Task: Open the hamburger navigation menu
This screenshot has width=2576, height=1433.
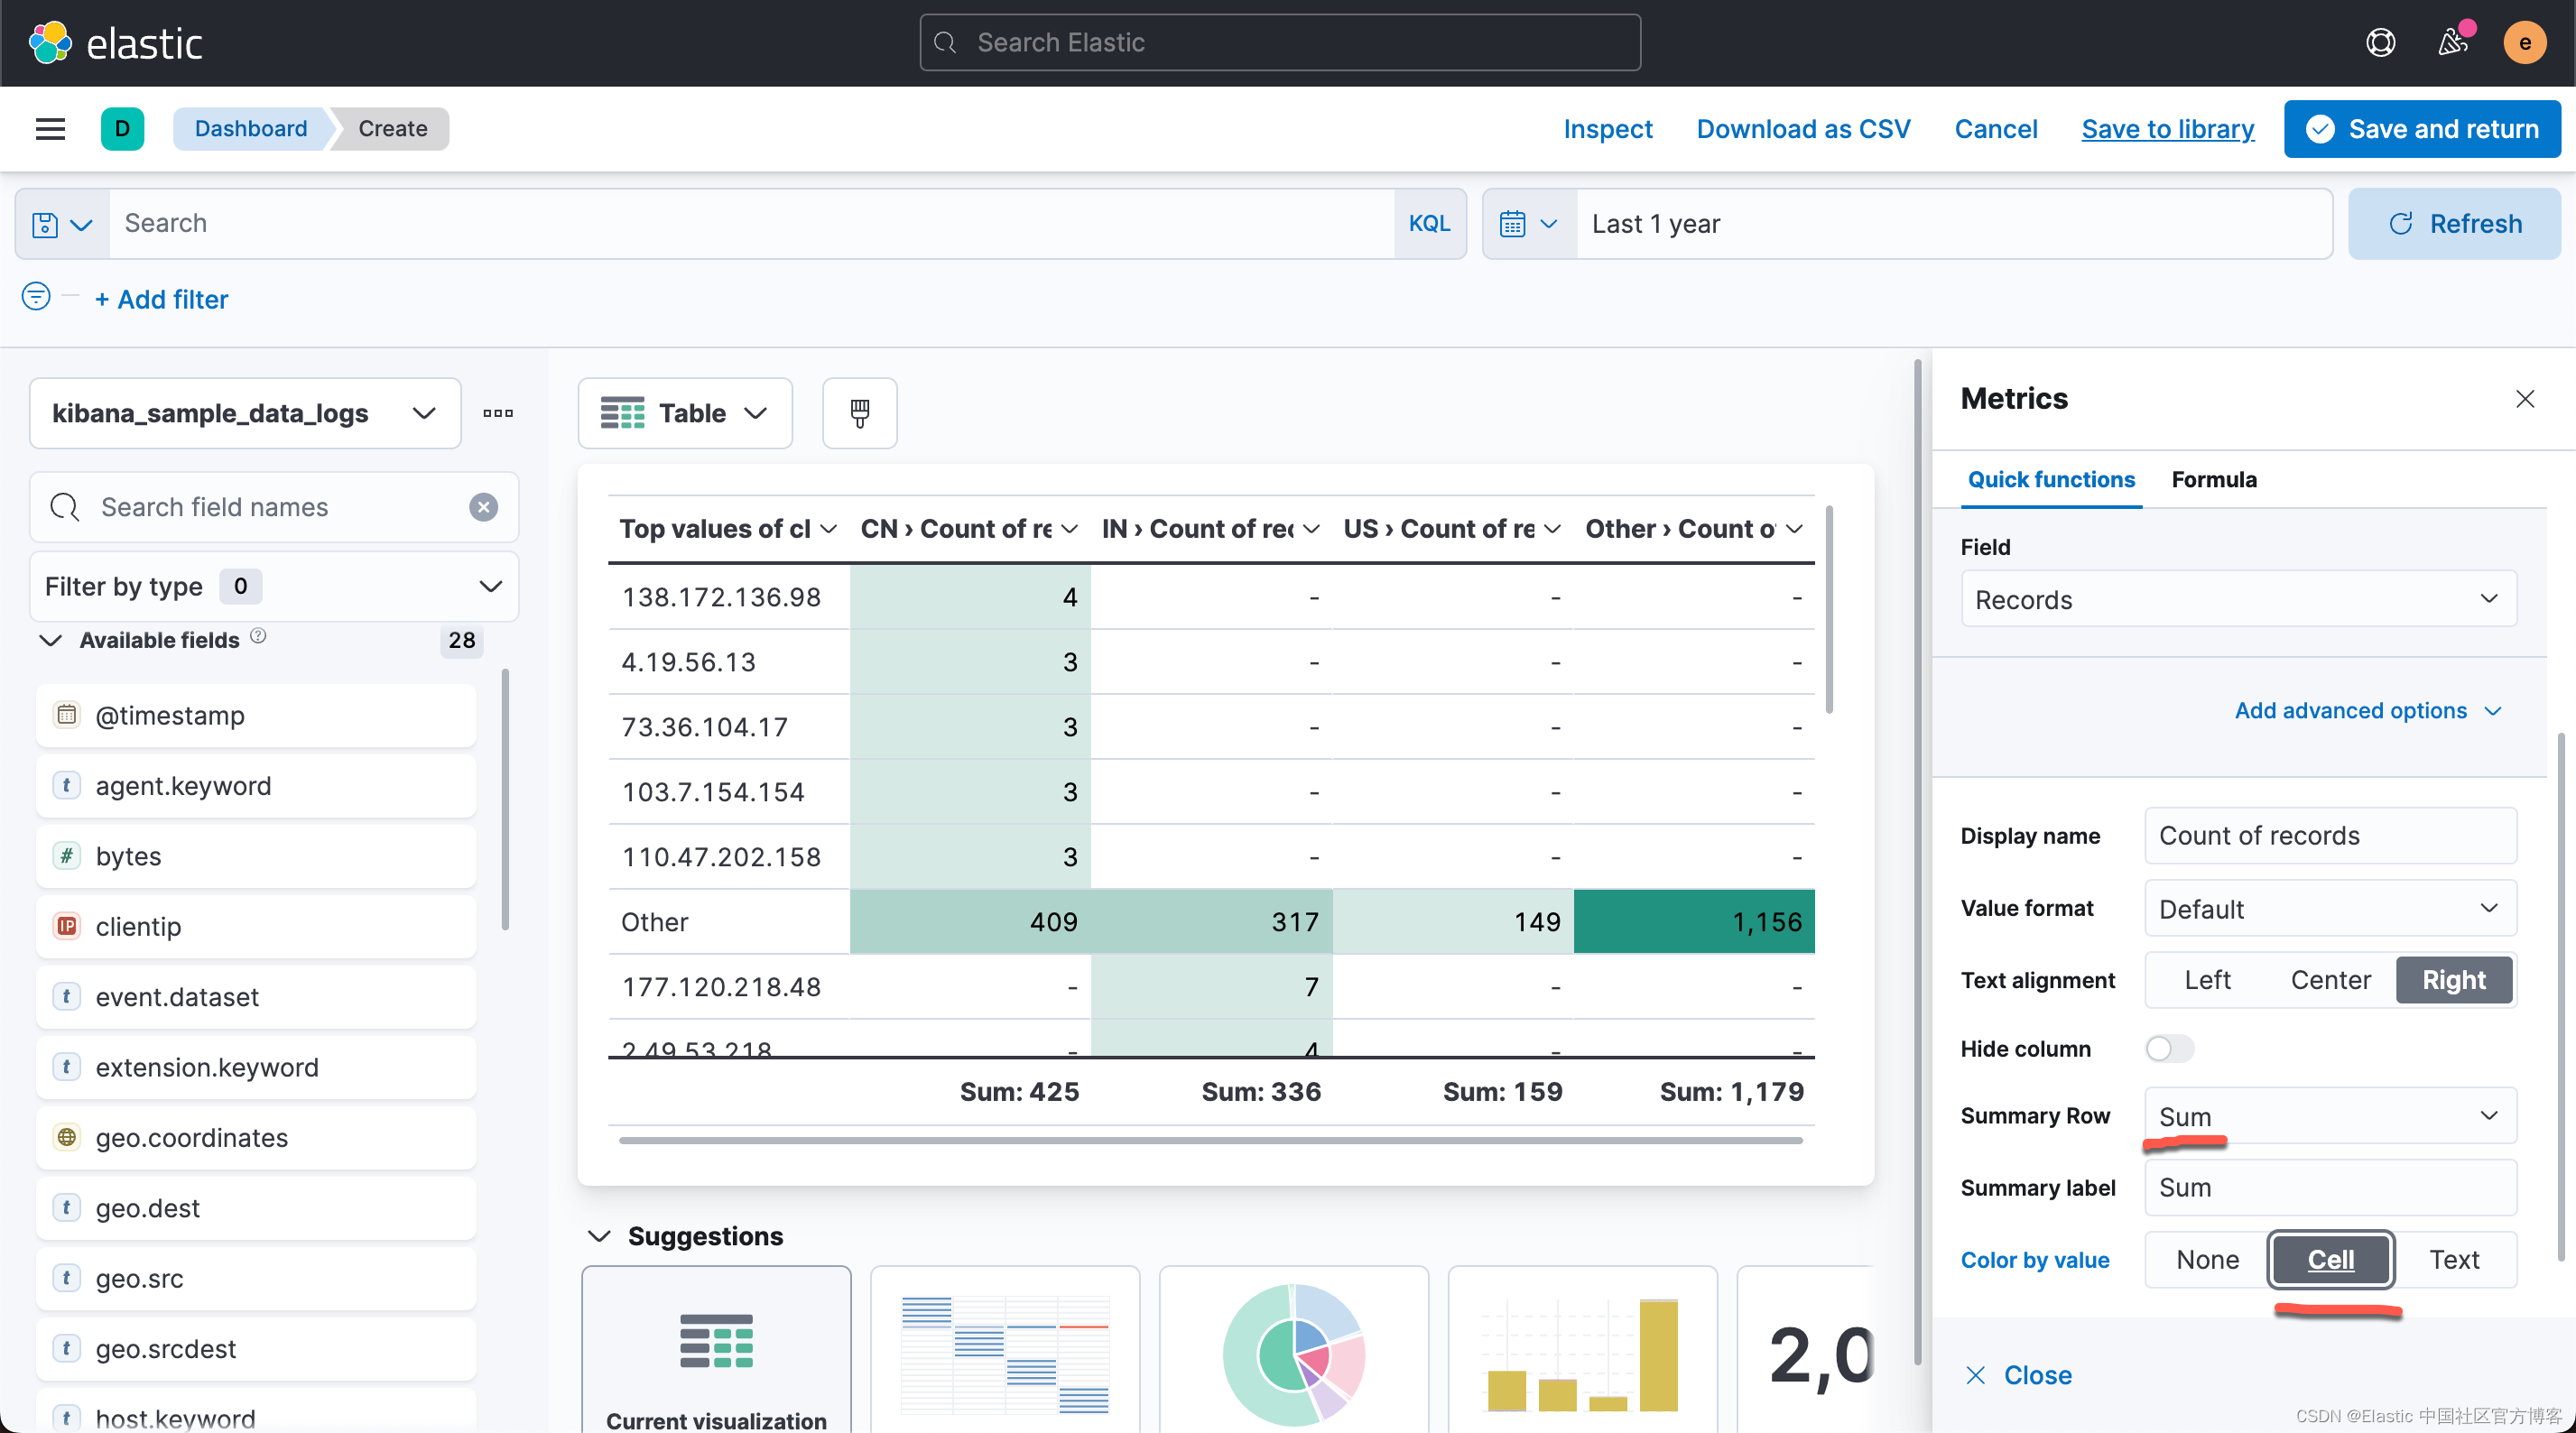Action: coord(50,129)
